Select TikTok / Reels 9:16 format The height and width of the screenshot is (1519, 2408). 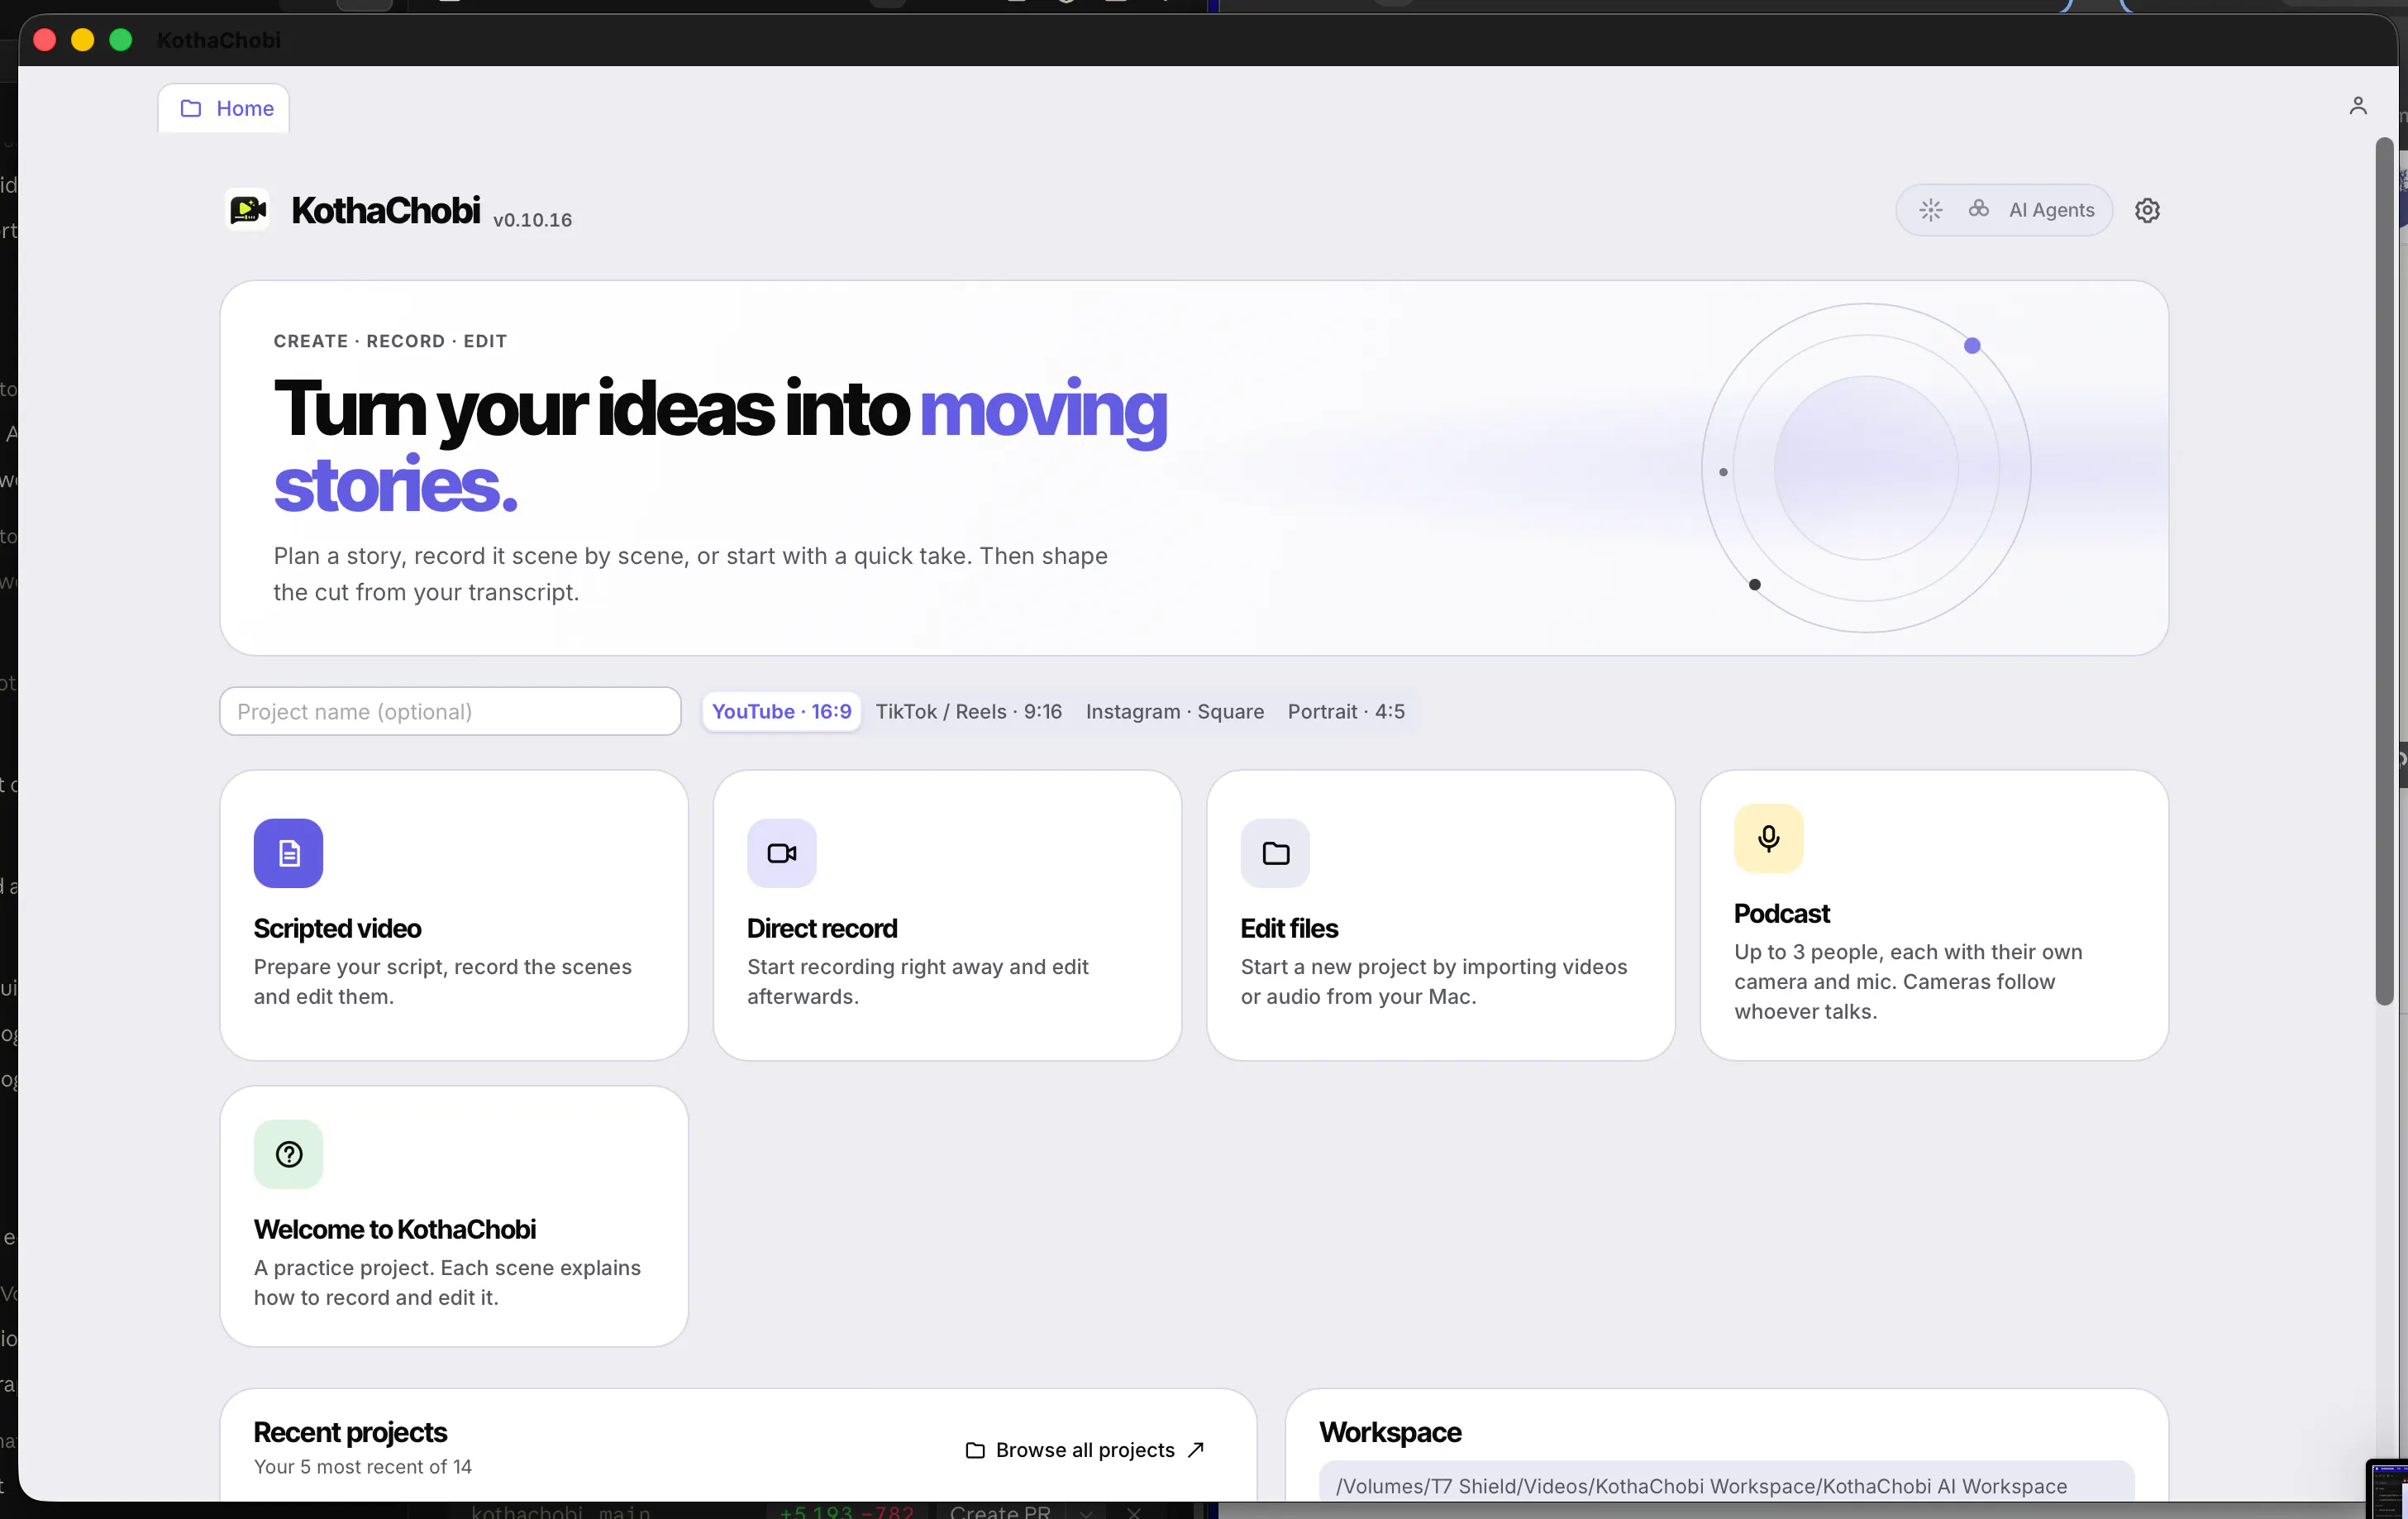tap(968, 711)
